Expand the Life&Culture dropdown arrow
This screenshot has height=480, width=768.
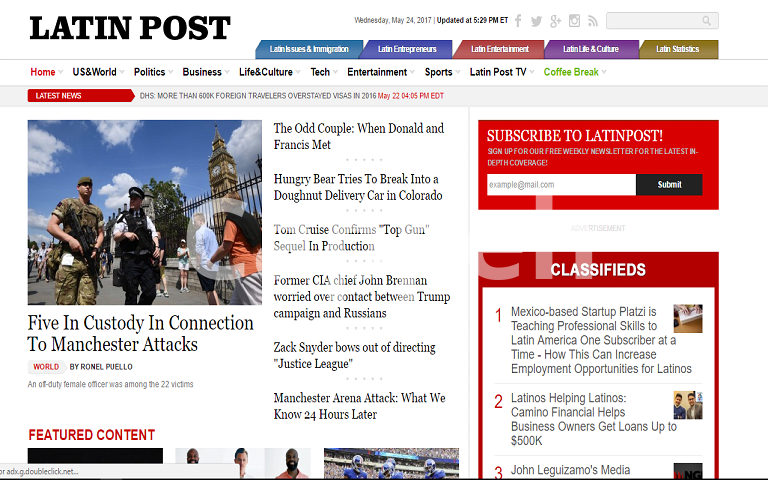[x=299, y=73]
